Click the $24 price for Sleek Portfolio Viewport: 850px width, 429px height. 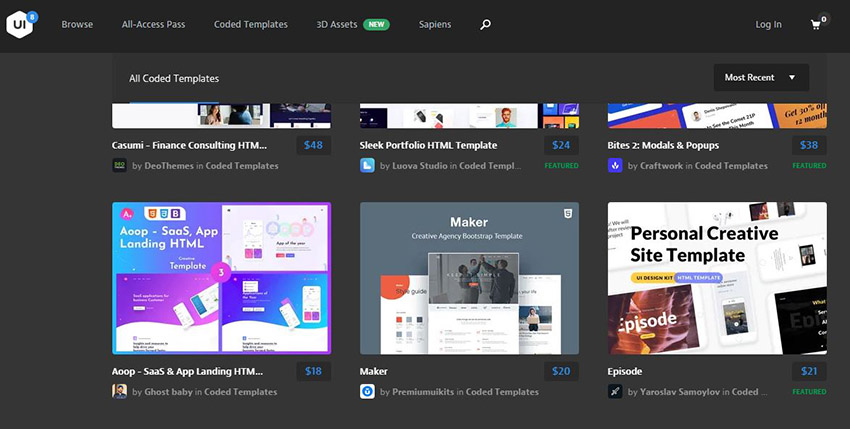coord(561,145)
